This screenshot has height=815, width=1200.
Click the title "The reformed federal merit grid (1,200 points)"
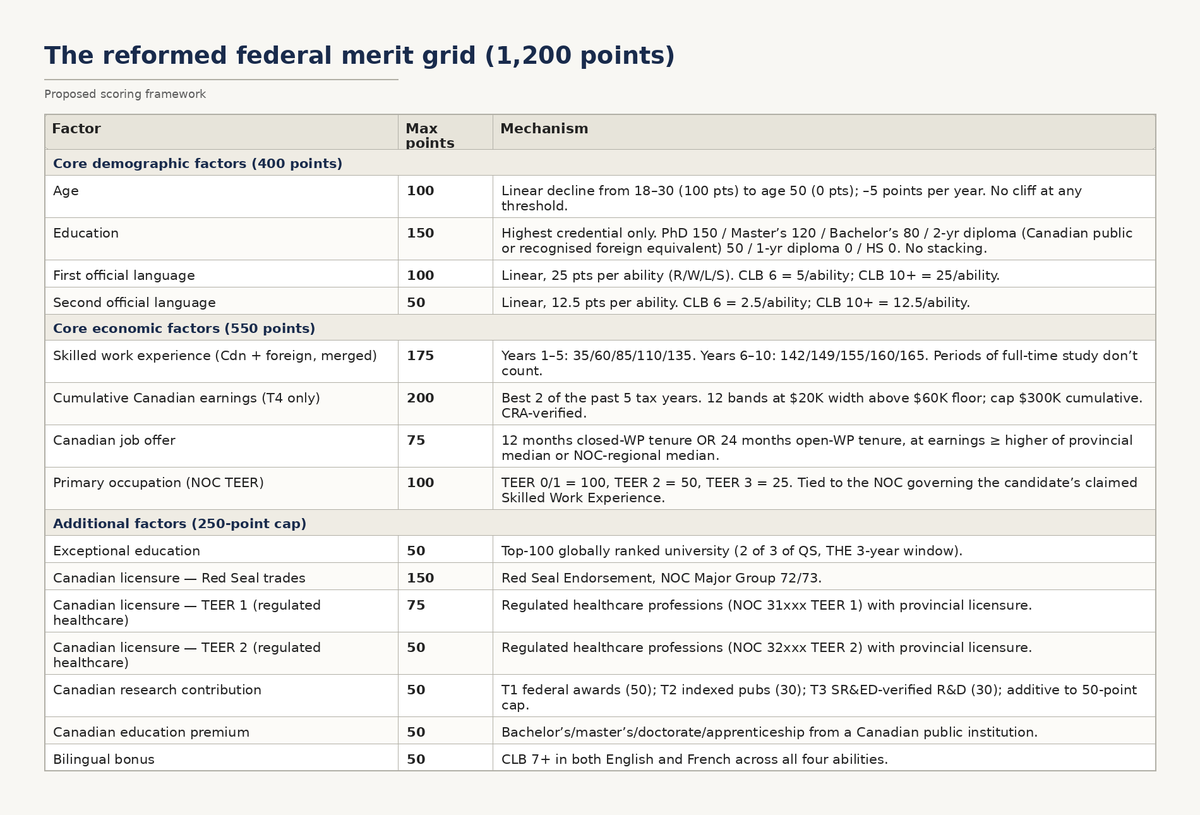tap(359, 56)
